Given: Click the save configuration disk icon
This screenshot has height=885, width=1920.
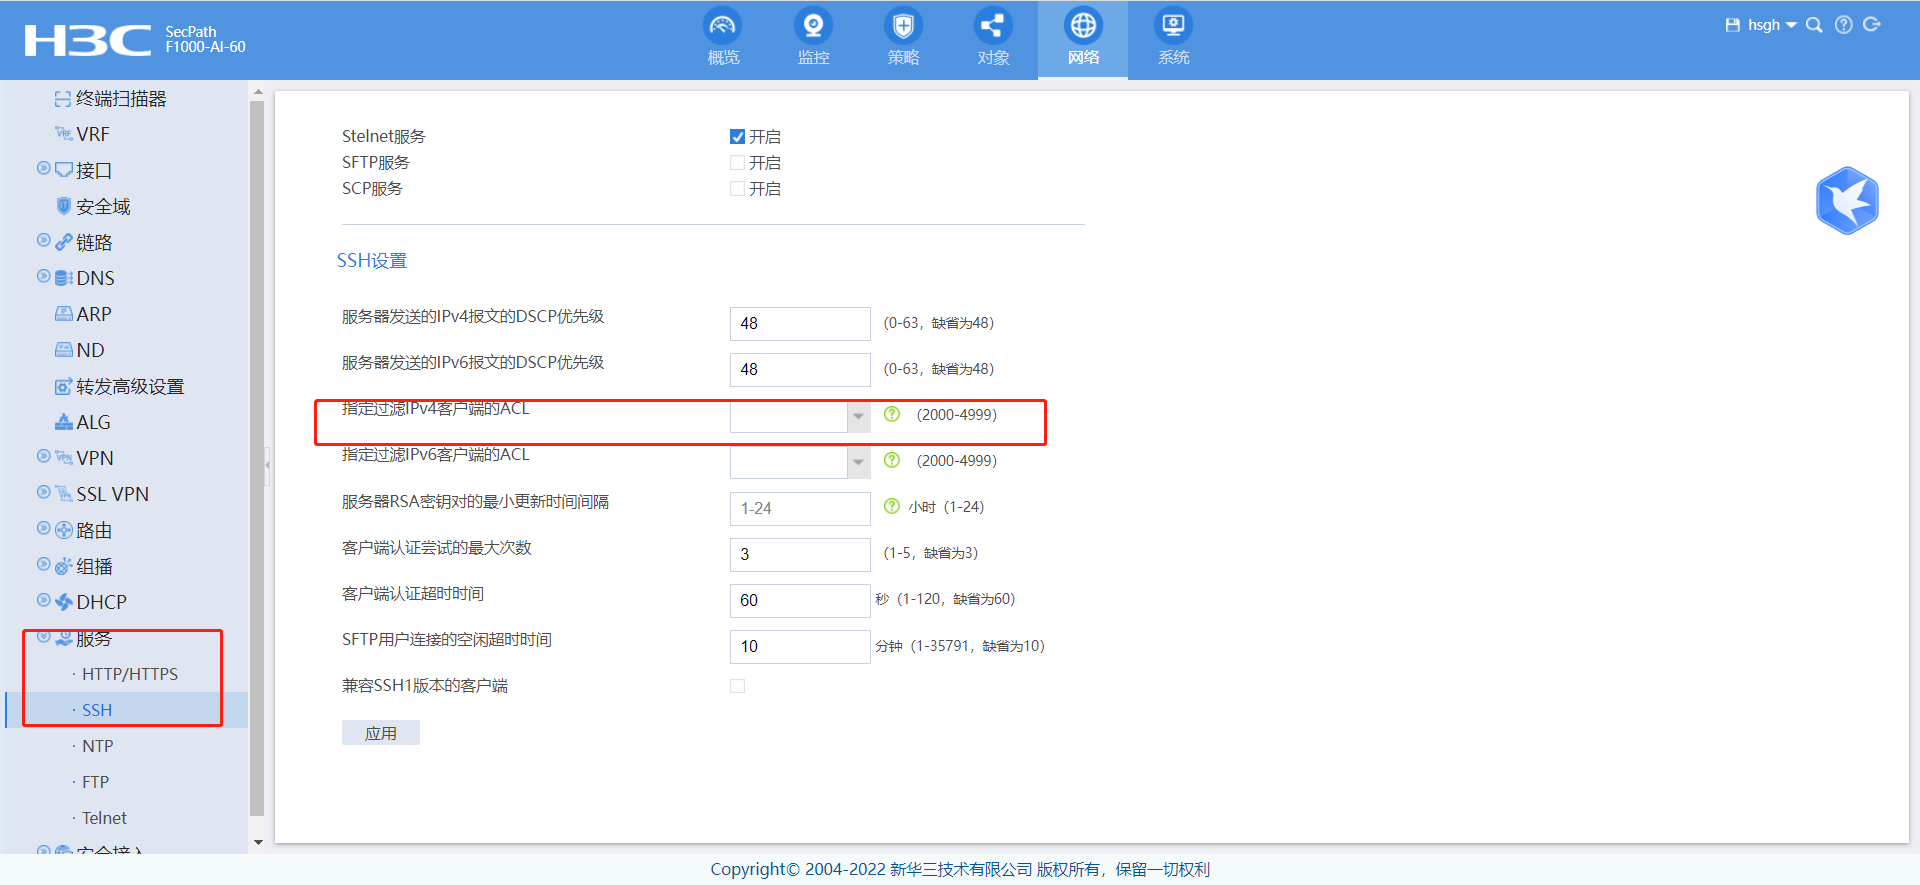Looking at the screenshot, I should 1733,25.
